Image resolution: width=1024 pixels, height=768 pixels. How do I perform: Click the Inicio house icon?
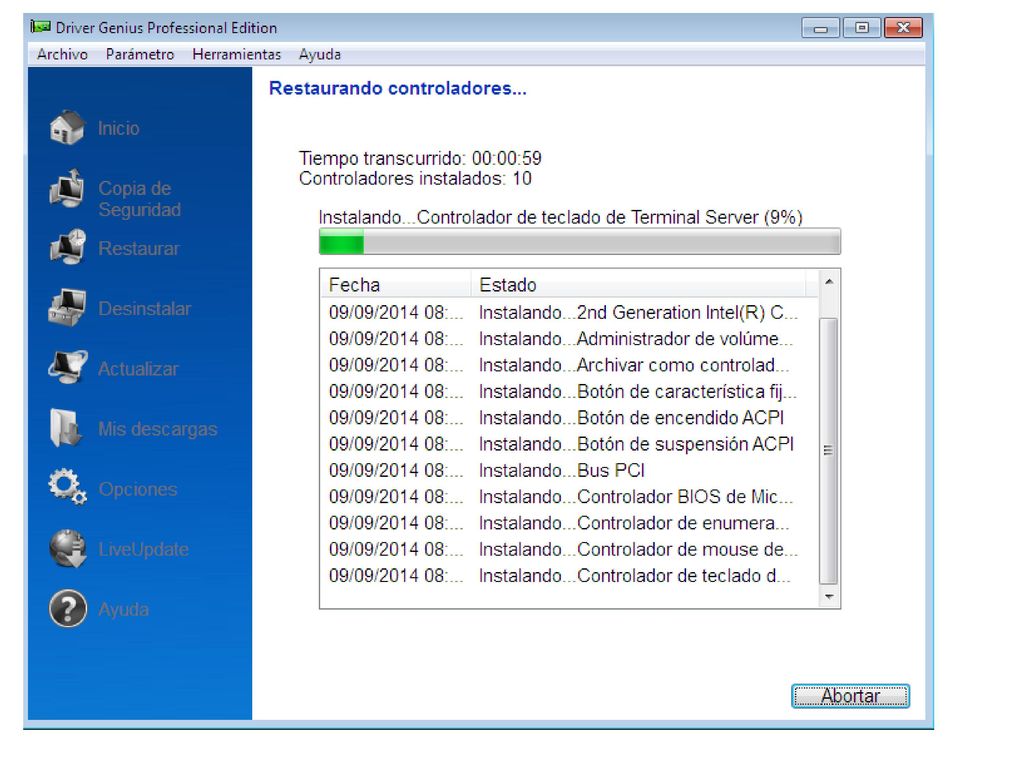coord(67,128)
